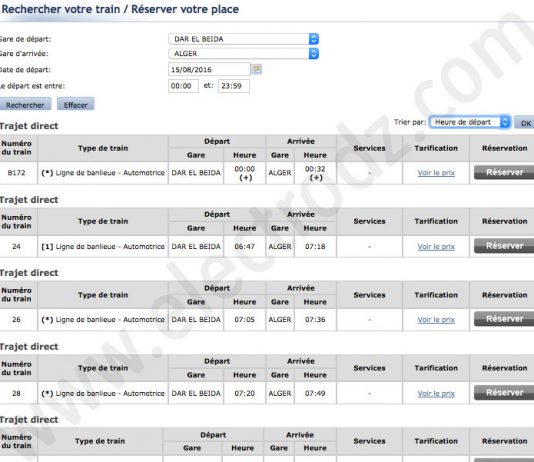
Task: Open the Gare de départ dropdown
Action: [244, 39]
